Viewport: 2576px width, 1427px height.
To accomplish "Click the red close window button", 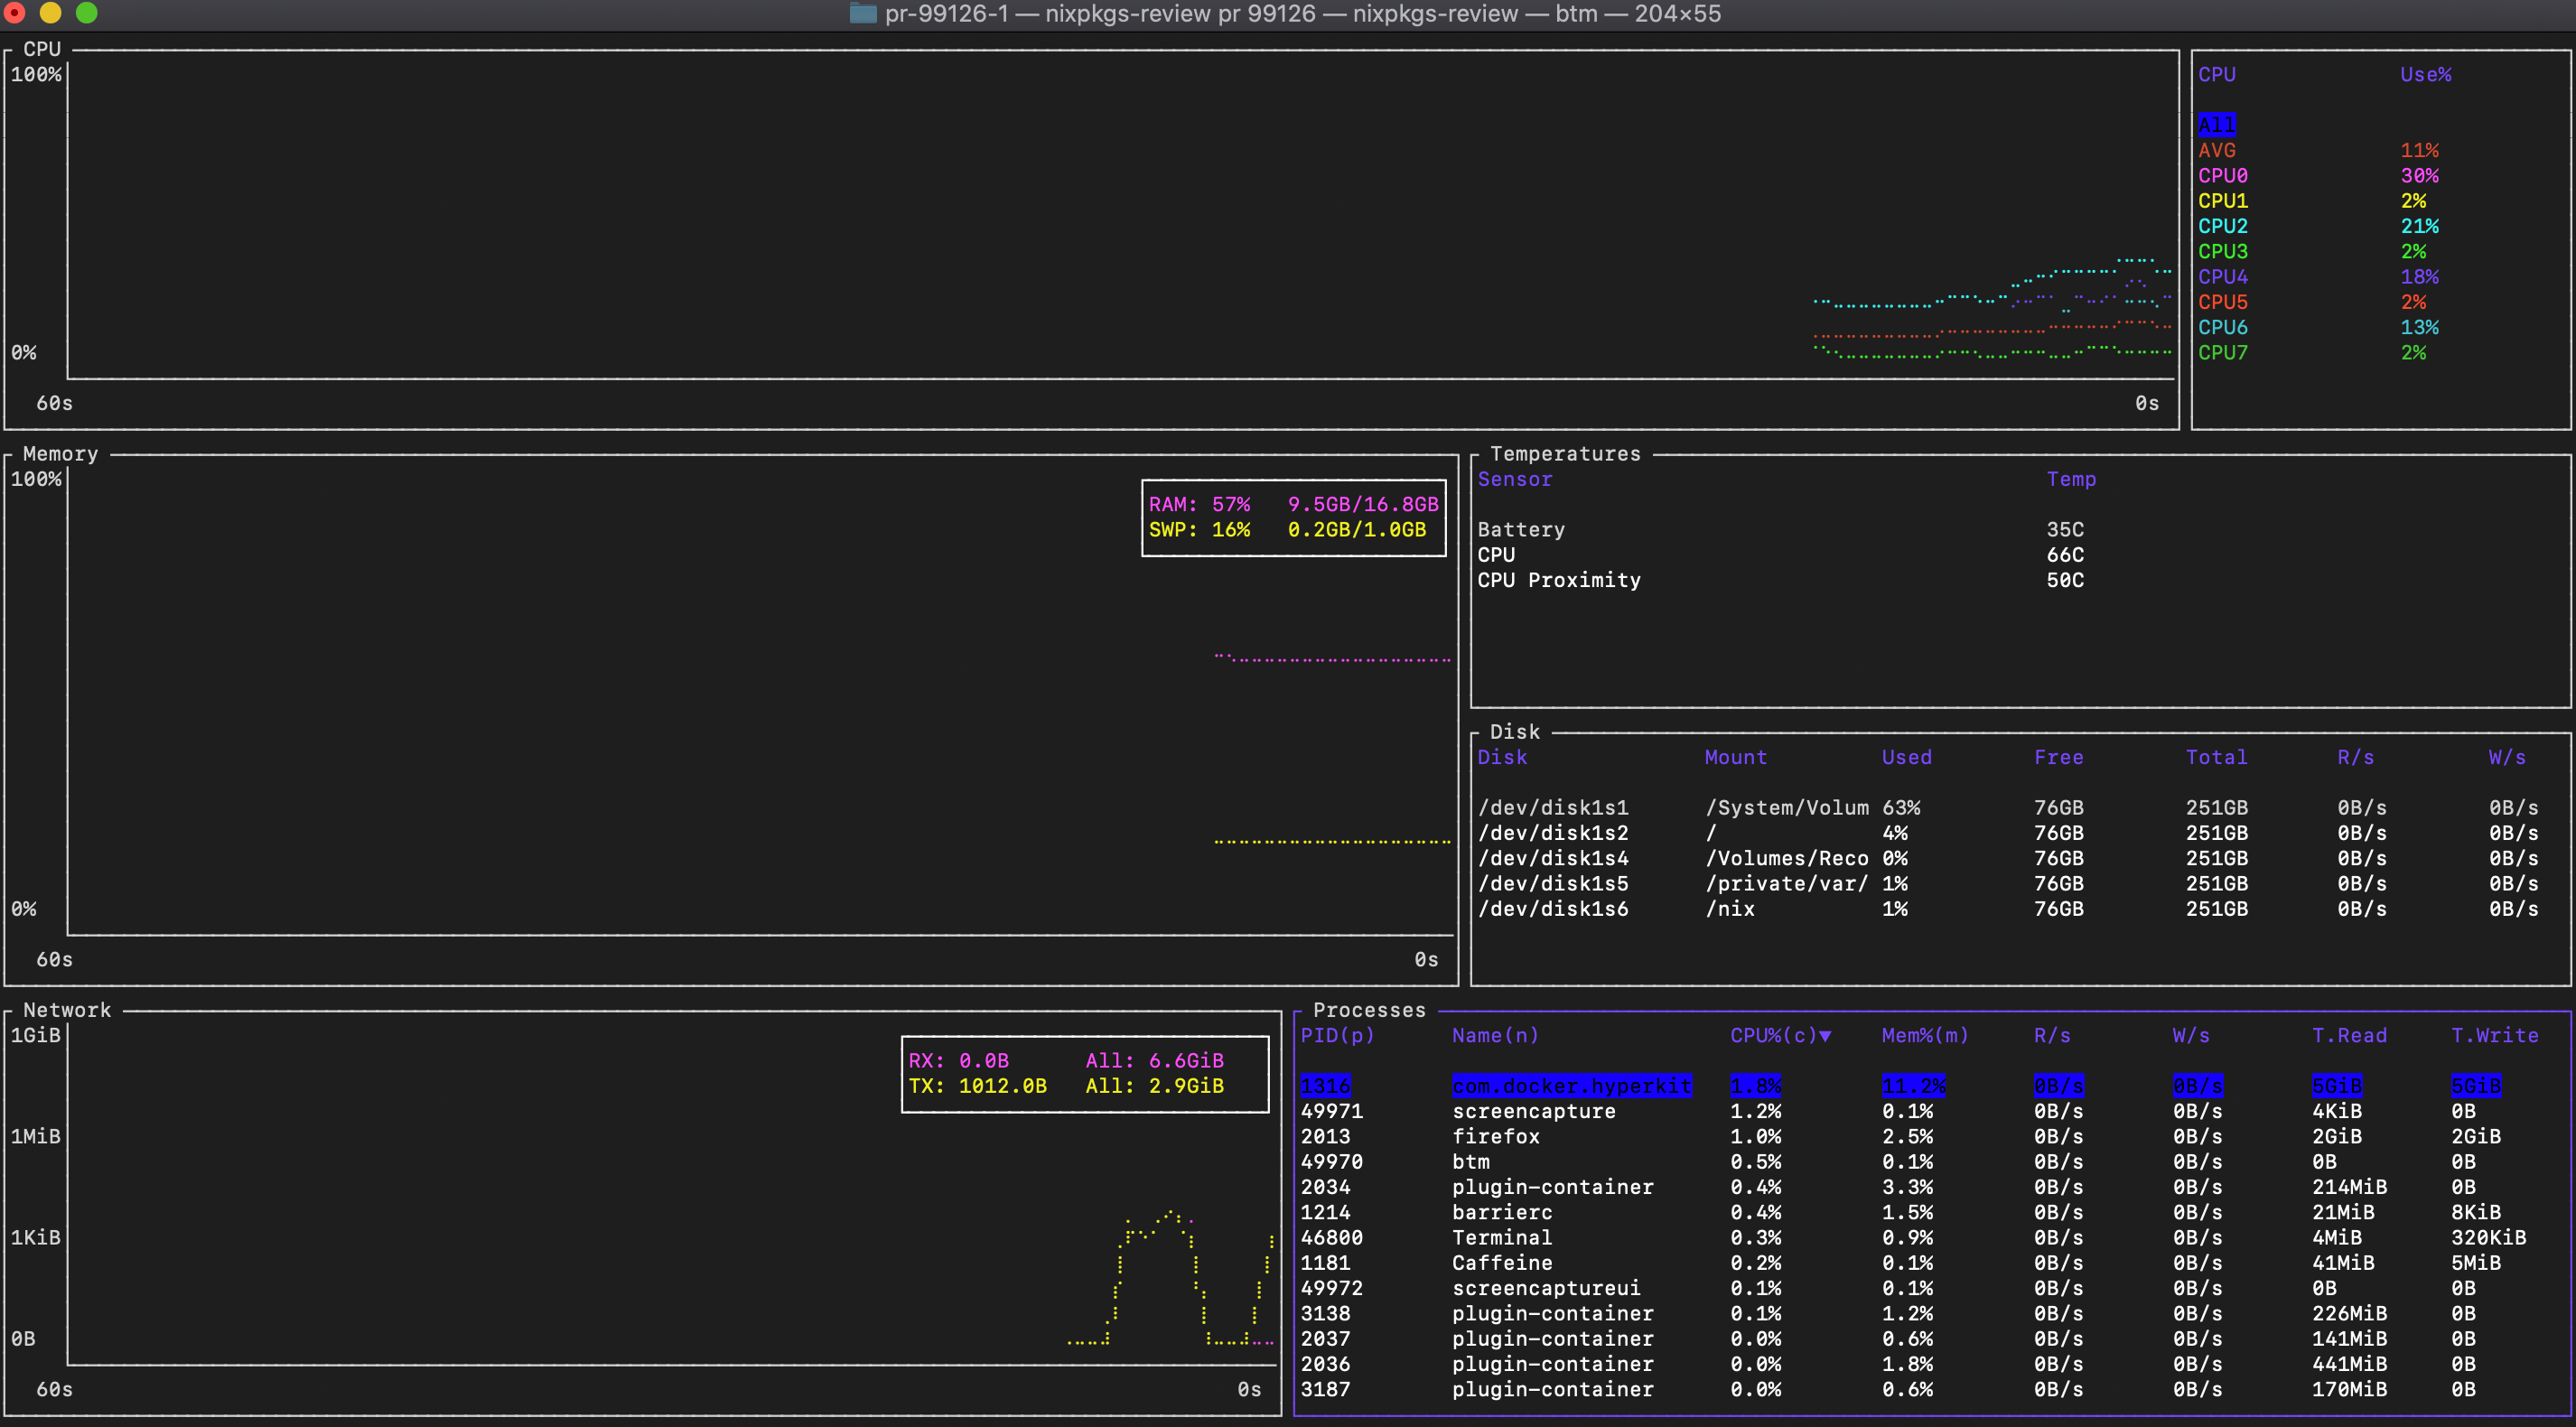I will click(x=15, y=13).
